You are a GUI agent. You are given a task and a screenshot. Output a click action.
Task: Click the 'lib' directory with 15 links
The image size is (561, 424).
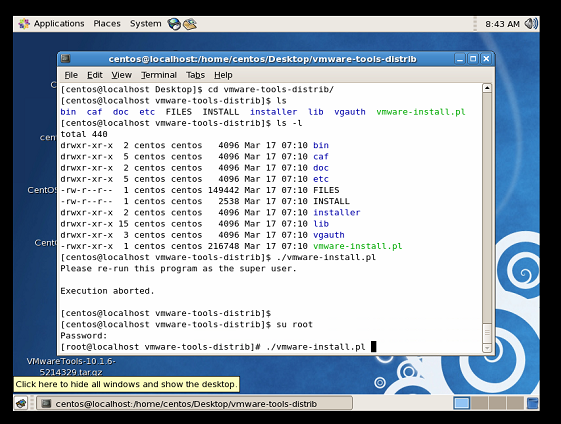pyautogui.click(x=321, y=224)
